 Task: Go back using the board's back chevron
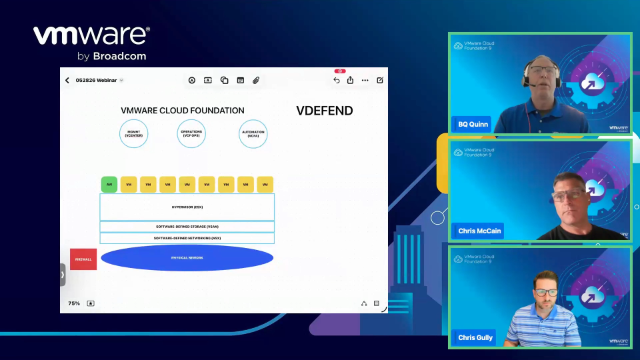tap(67, 80)
